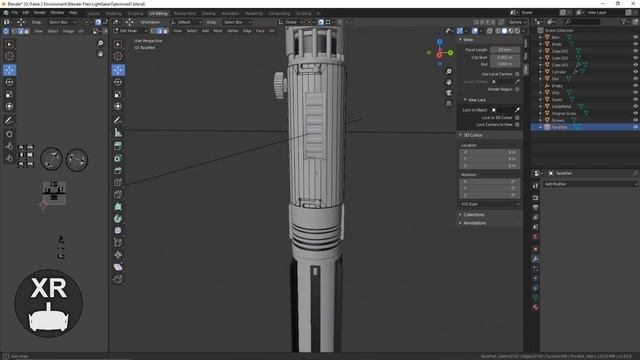This screenshot has width=640, height=360.
Task: Click the Lock to Object eyedropper
Action: (517, 110)
